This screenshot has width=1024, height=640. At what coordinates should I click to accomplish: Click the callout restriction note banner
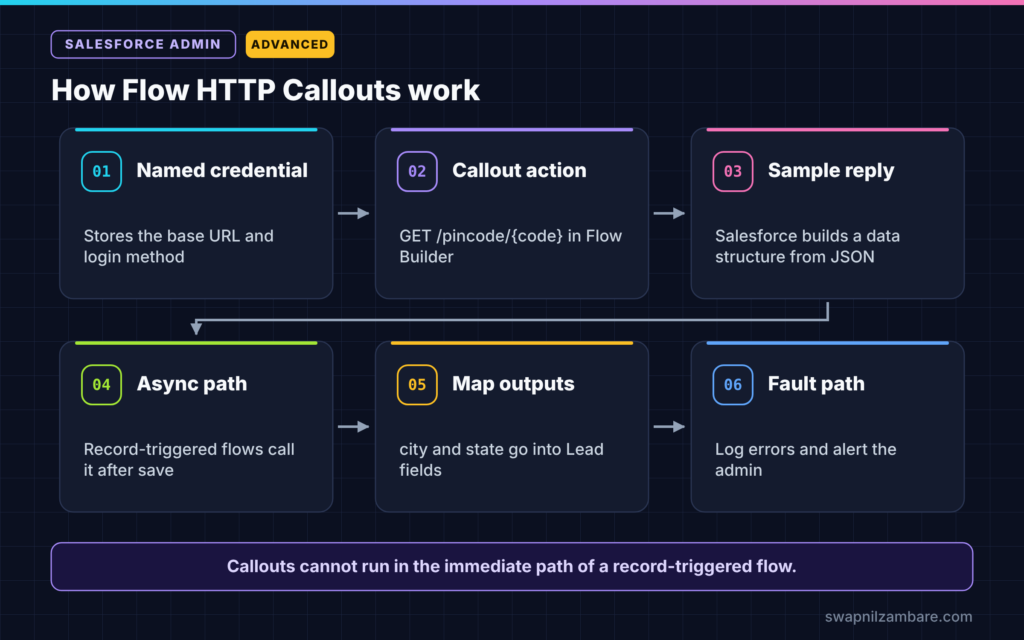pos(512,566)
